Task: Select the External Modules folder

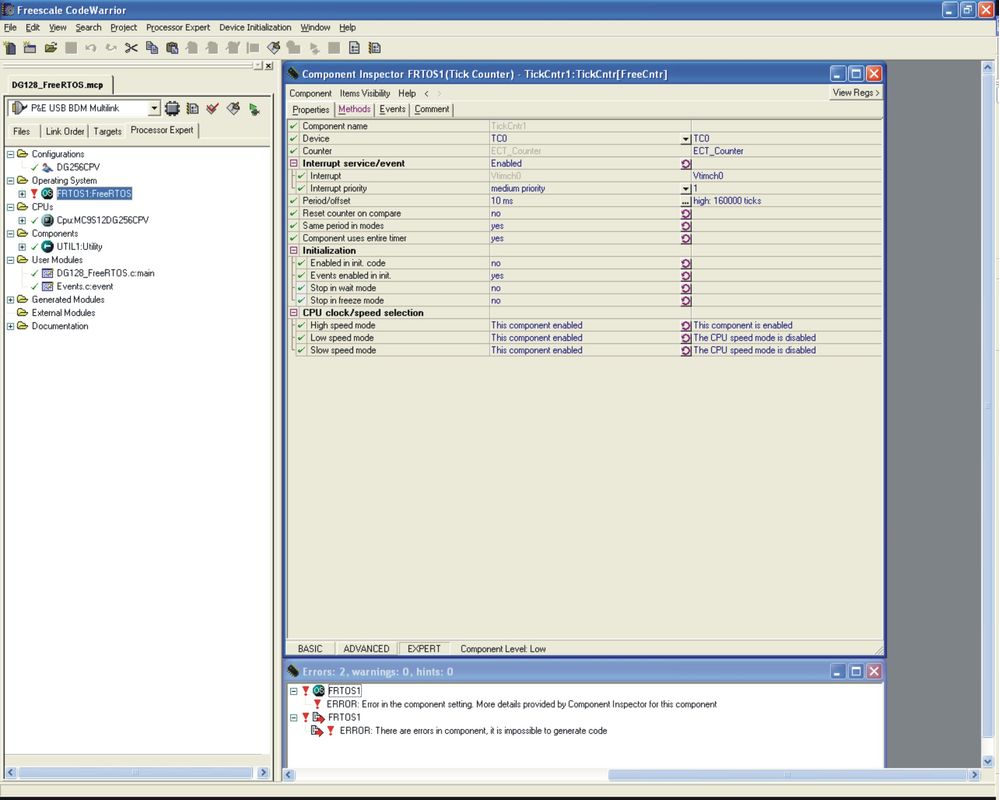Action: point(63,313)
